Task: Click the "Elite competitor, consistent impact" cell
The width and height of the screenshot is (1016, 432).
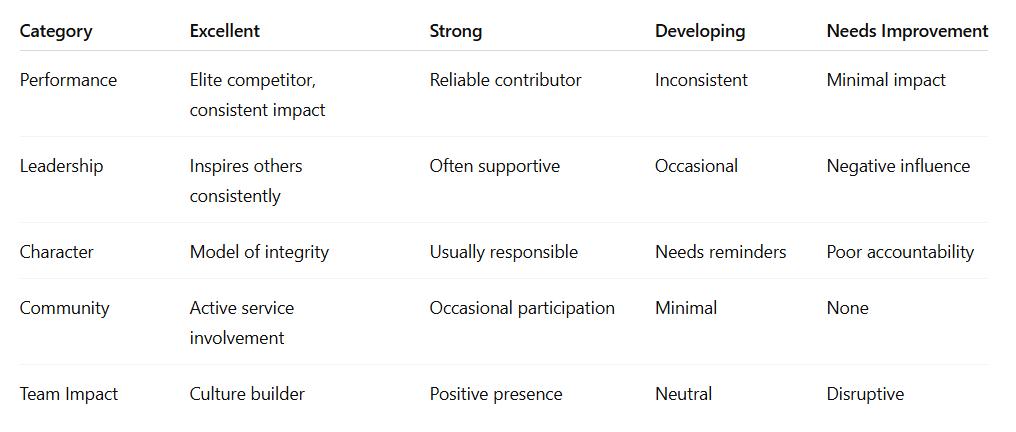Action: click(x=257, y=95)
